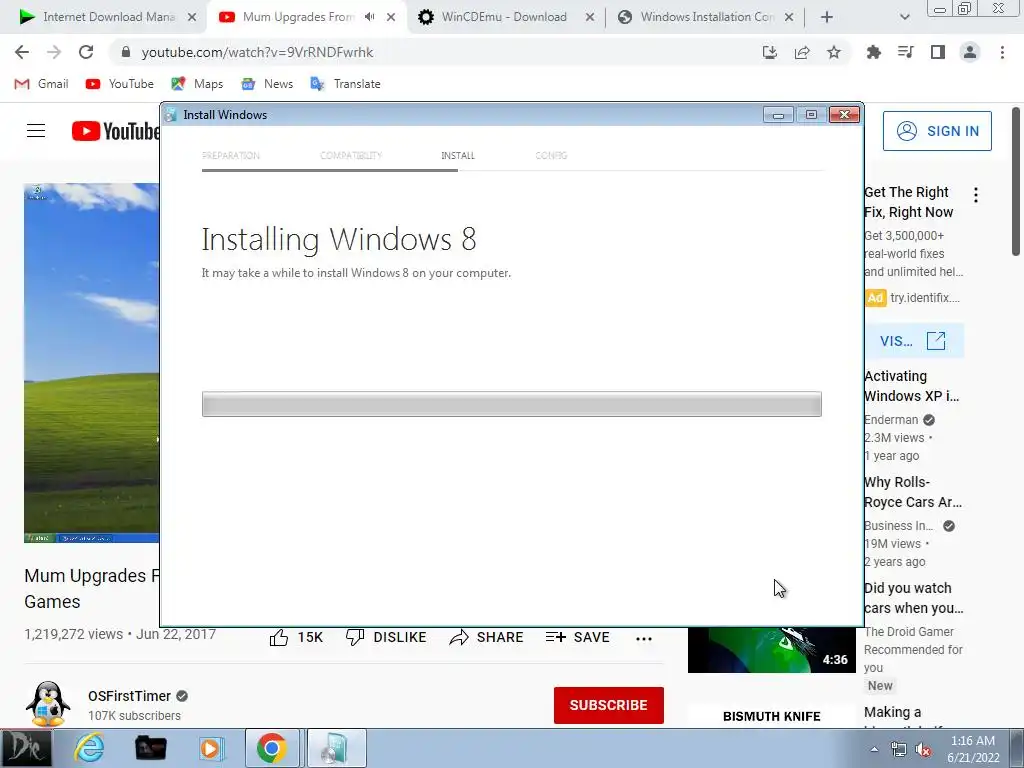This screenshot has width=1024, height=768.
Task: Click the YouTube video player
Action: coord(91,362)
